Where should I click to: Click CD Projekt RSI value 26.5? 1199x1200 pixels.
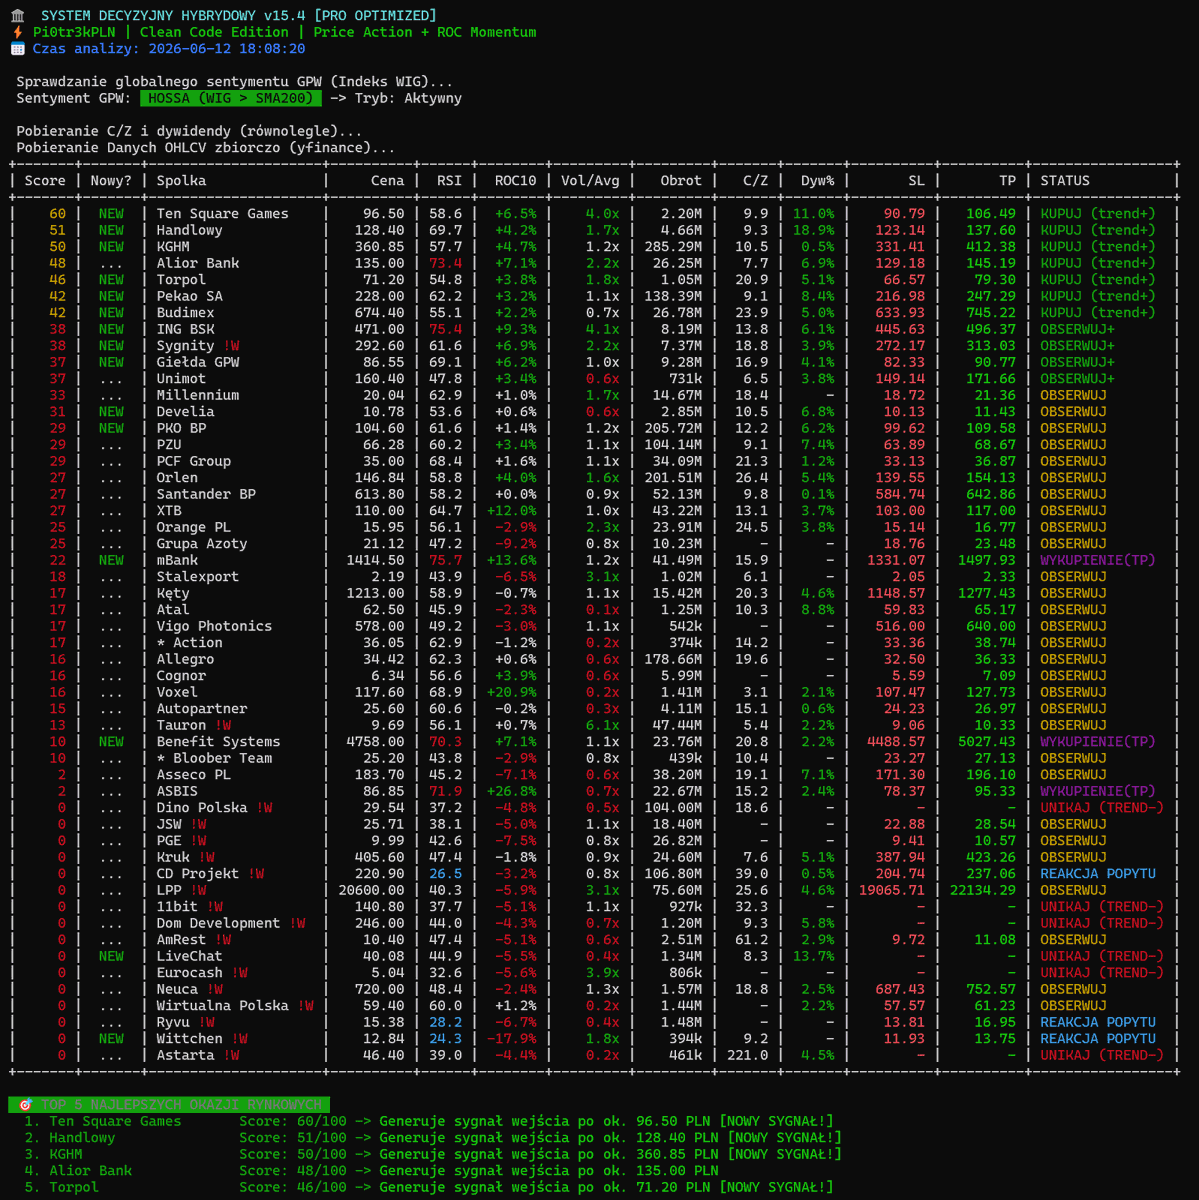coord(446,874)
